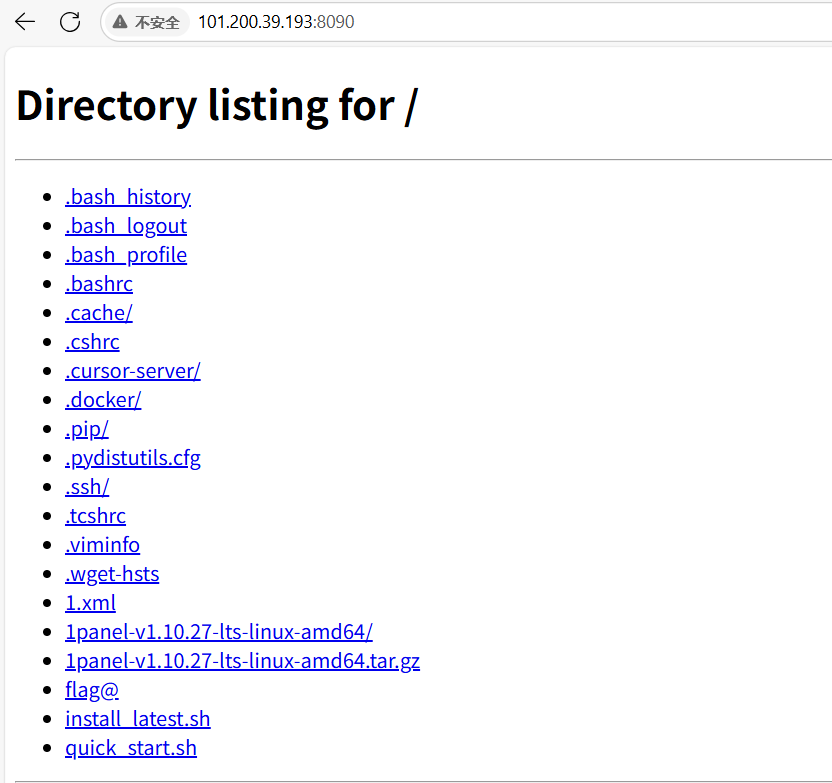Browse into the .cache/ directory
The height and width of the screenshot is (783, 832).
click(99, 313)
